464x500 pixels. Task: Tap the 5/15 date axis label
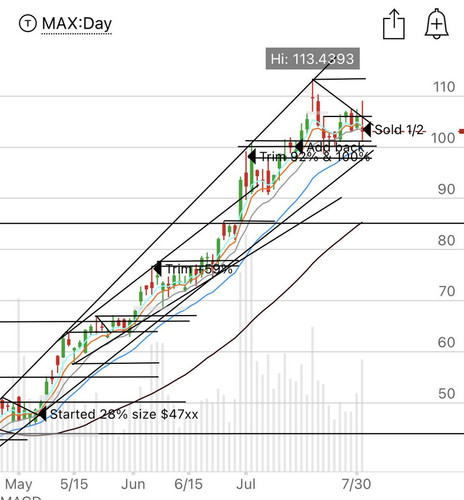[74, 484]
